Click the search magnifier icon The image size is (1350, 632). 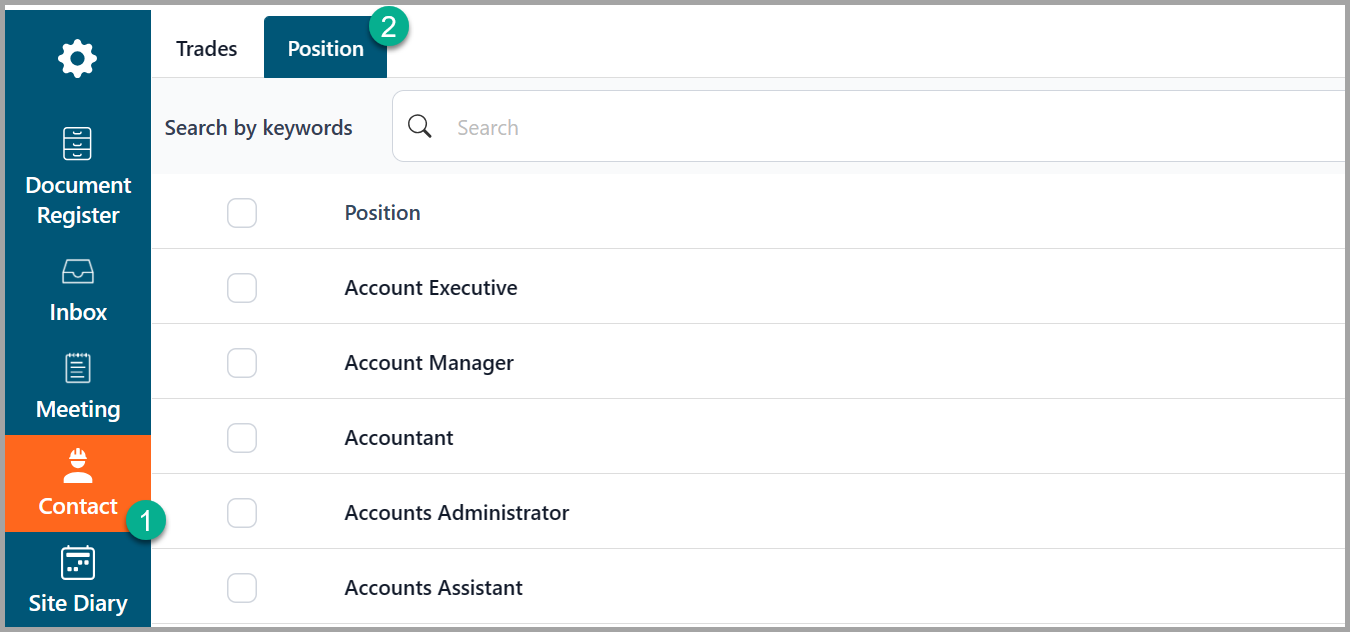click(420, 126)
